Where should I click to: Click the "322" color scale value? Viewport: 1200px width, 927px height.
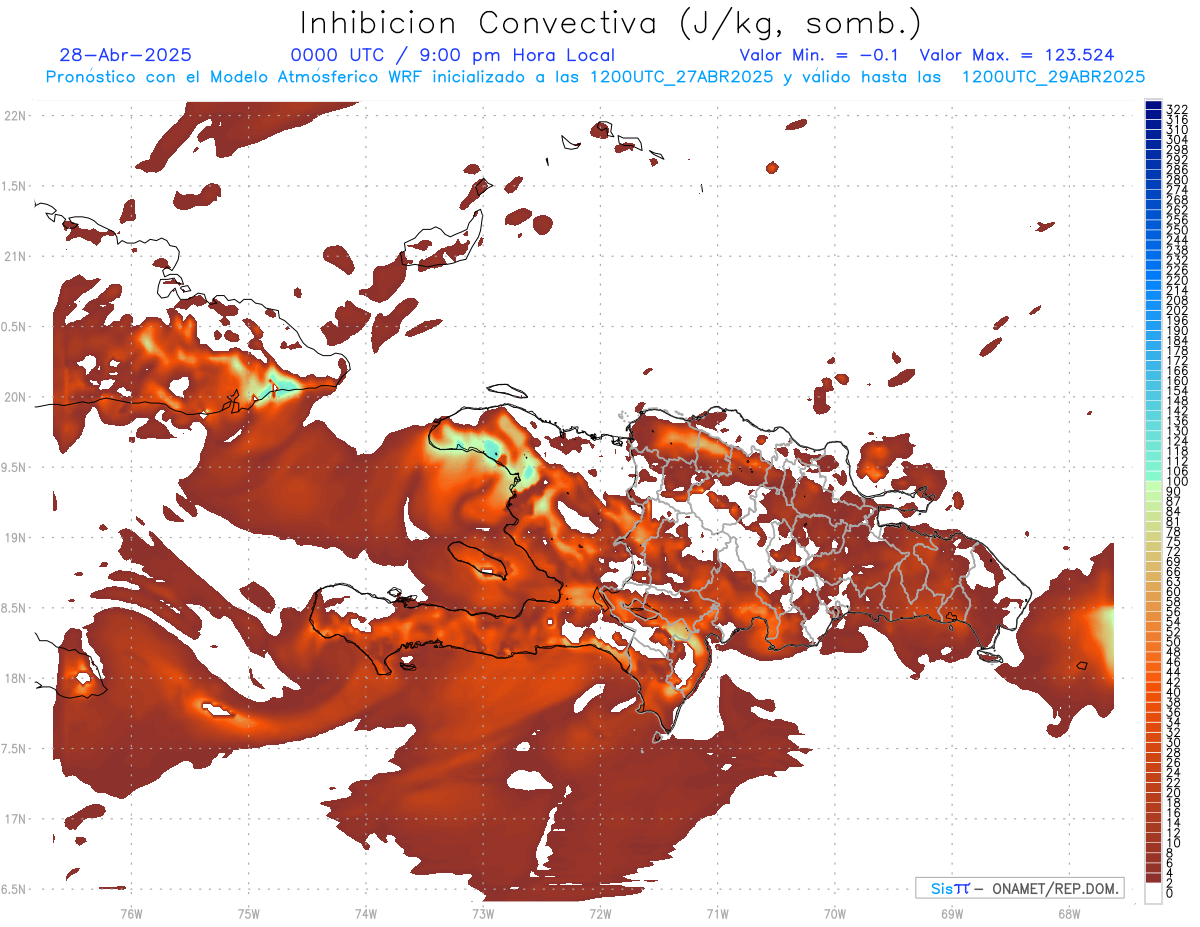pos(1177,108)
